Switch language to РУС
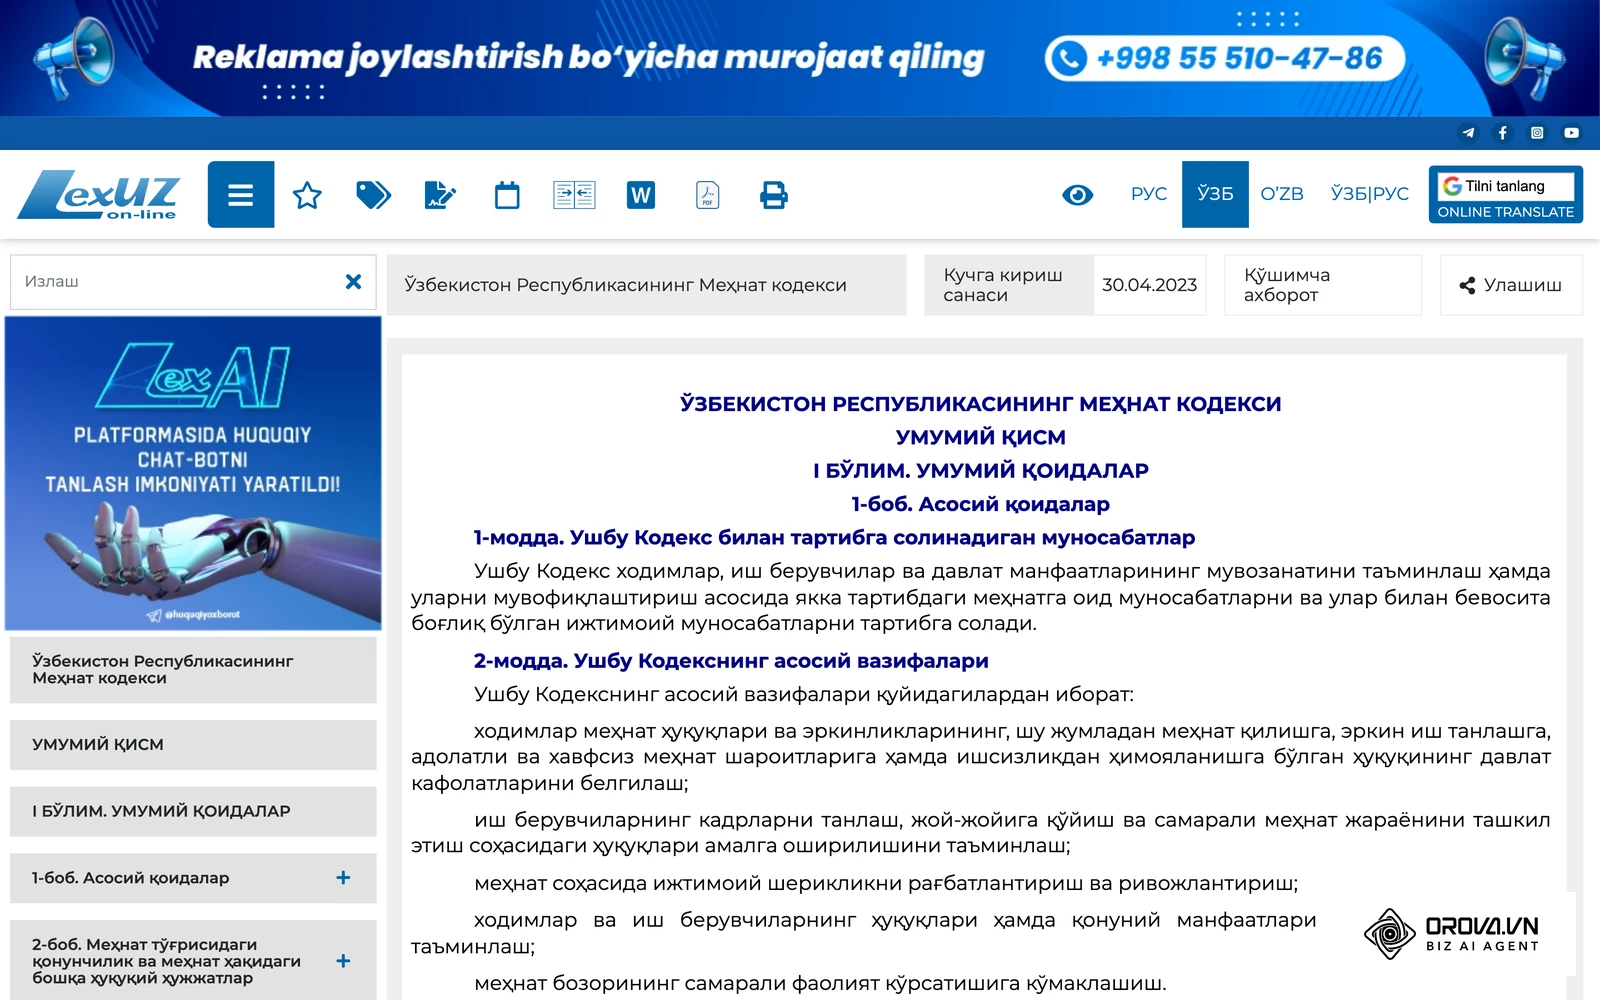1600x1000 pixels. point(1149,194)
